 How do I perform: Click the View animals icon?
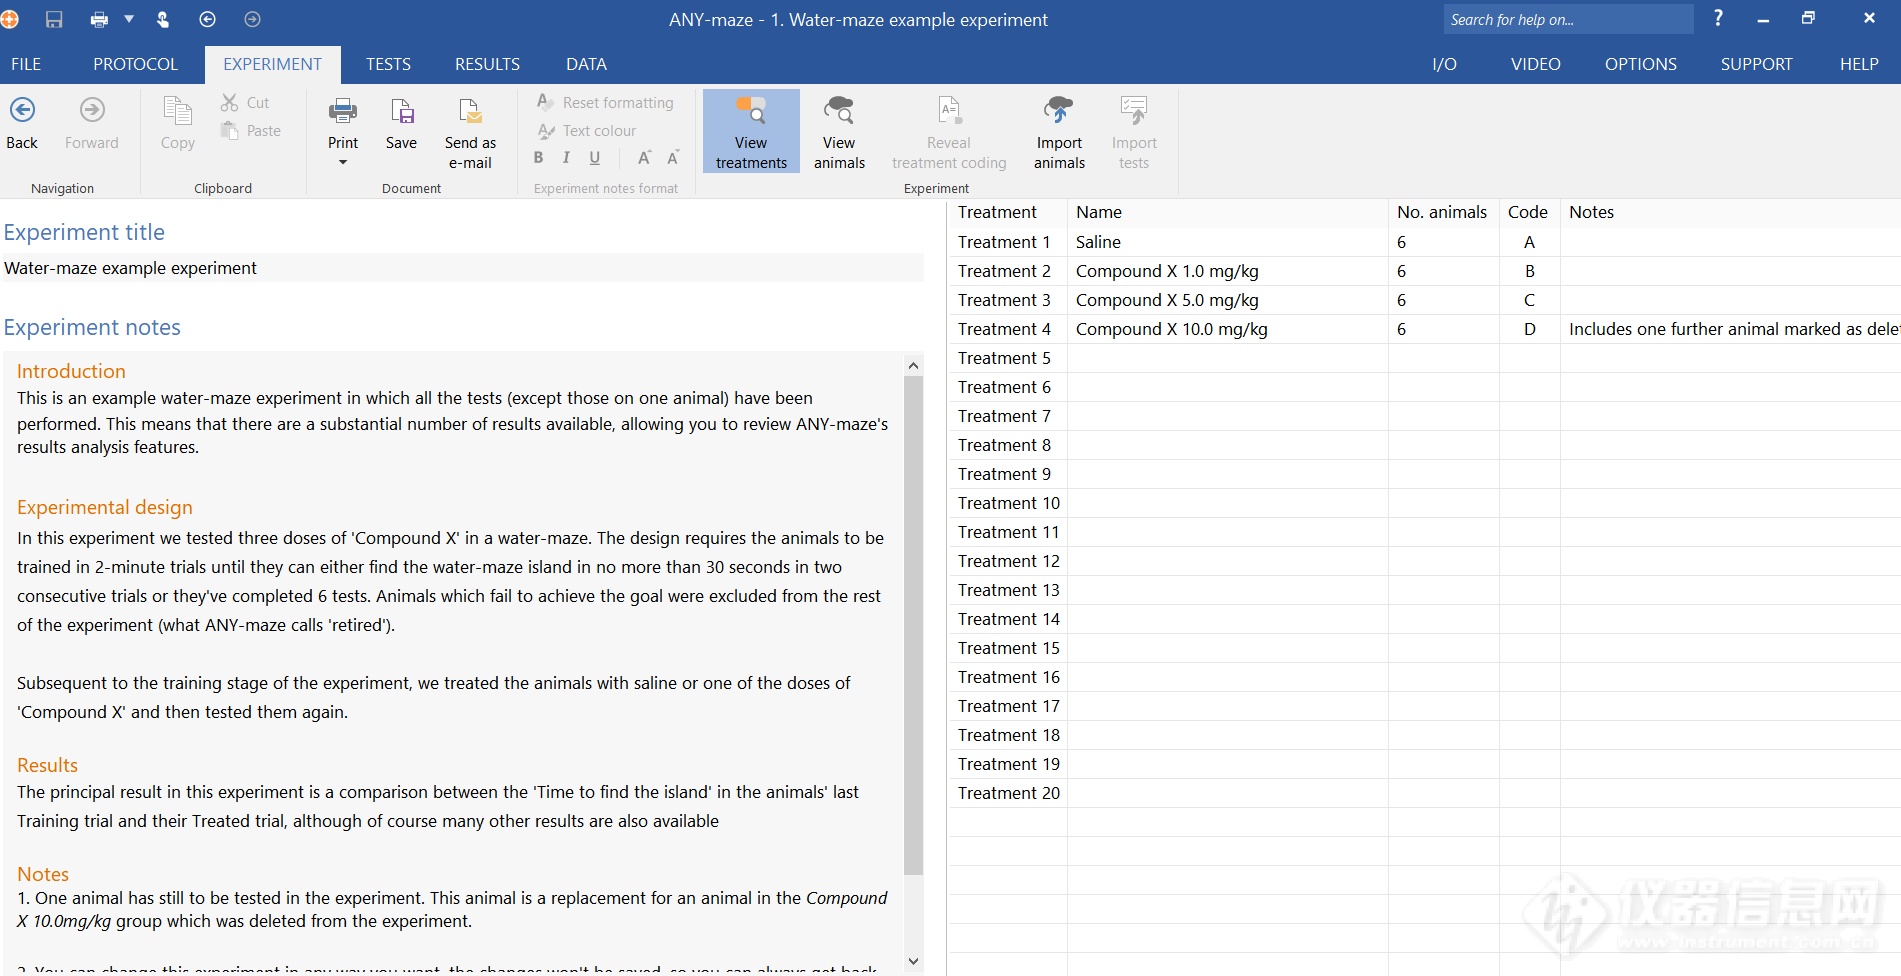click(839, 111)
